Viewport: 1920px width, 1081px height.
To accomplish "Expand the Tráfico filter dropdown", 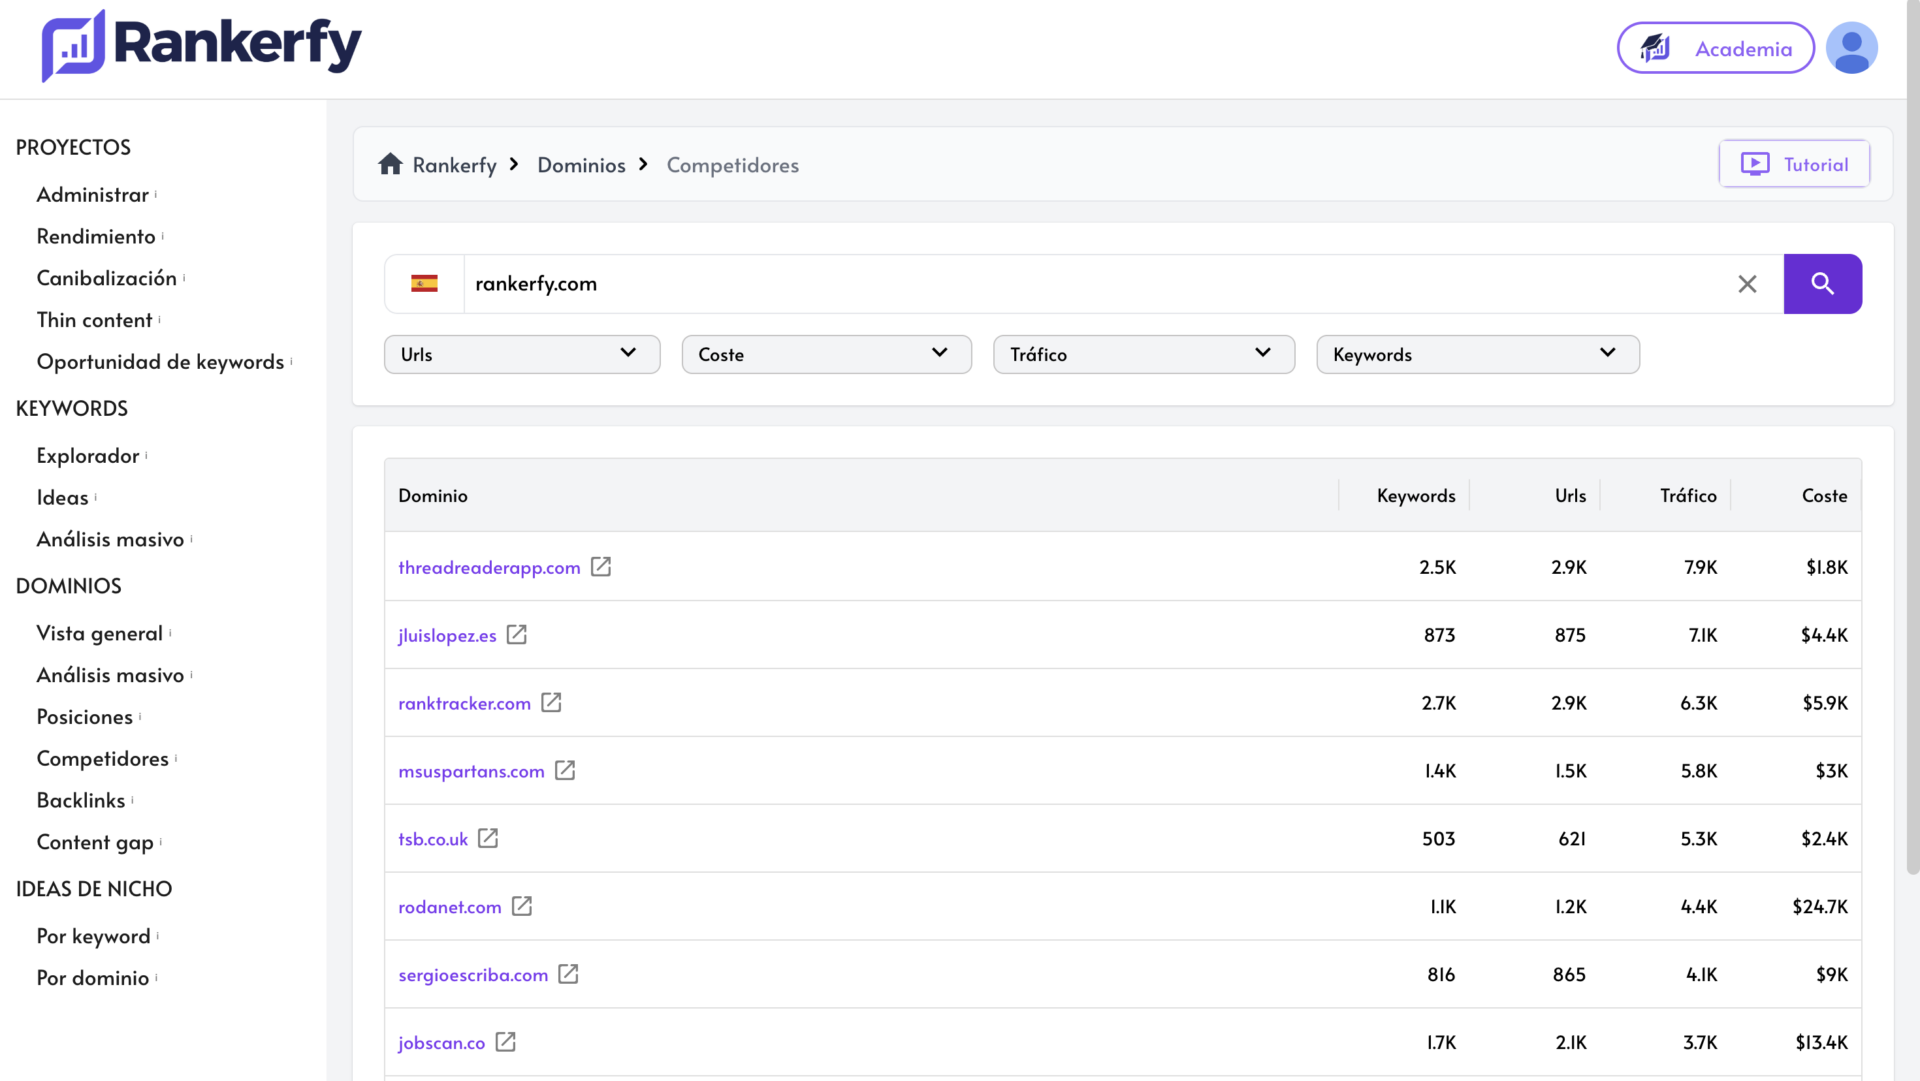I will [x=1144, y=354].
